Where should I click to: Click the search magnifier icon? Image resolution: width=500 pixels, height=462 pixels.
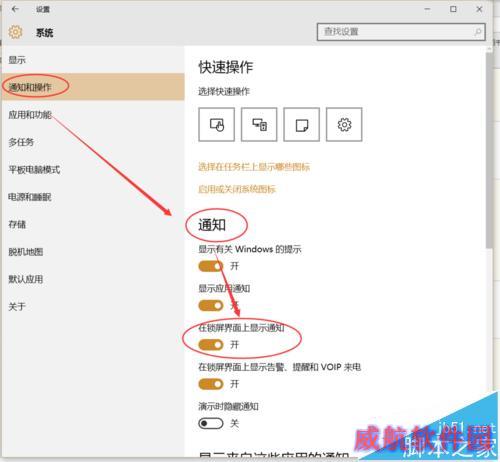click(478, 32)
